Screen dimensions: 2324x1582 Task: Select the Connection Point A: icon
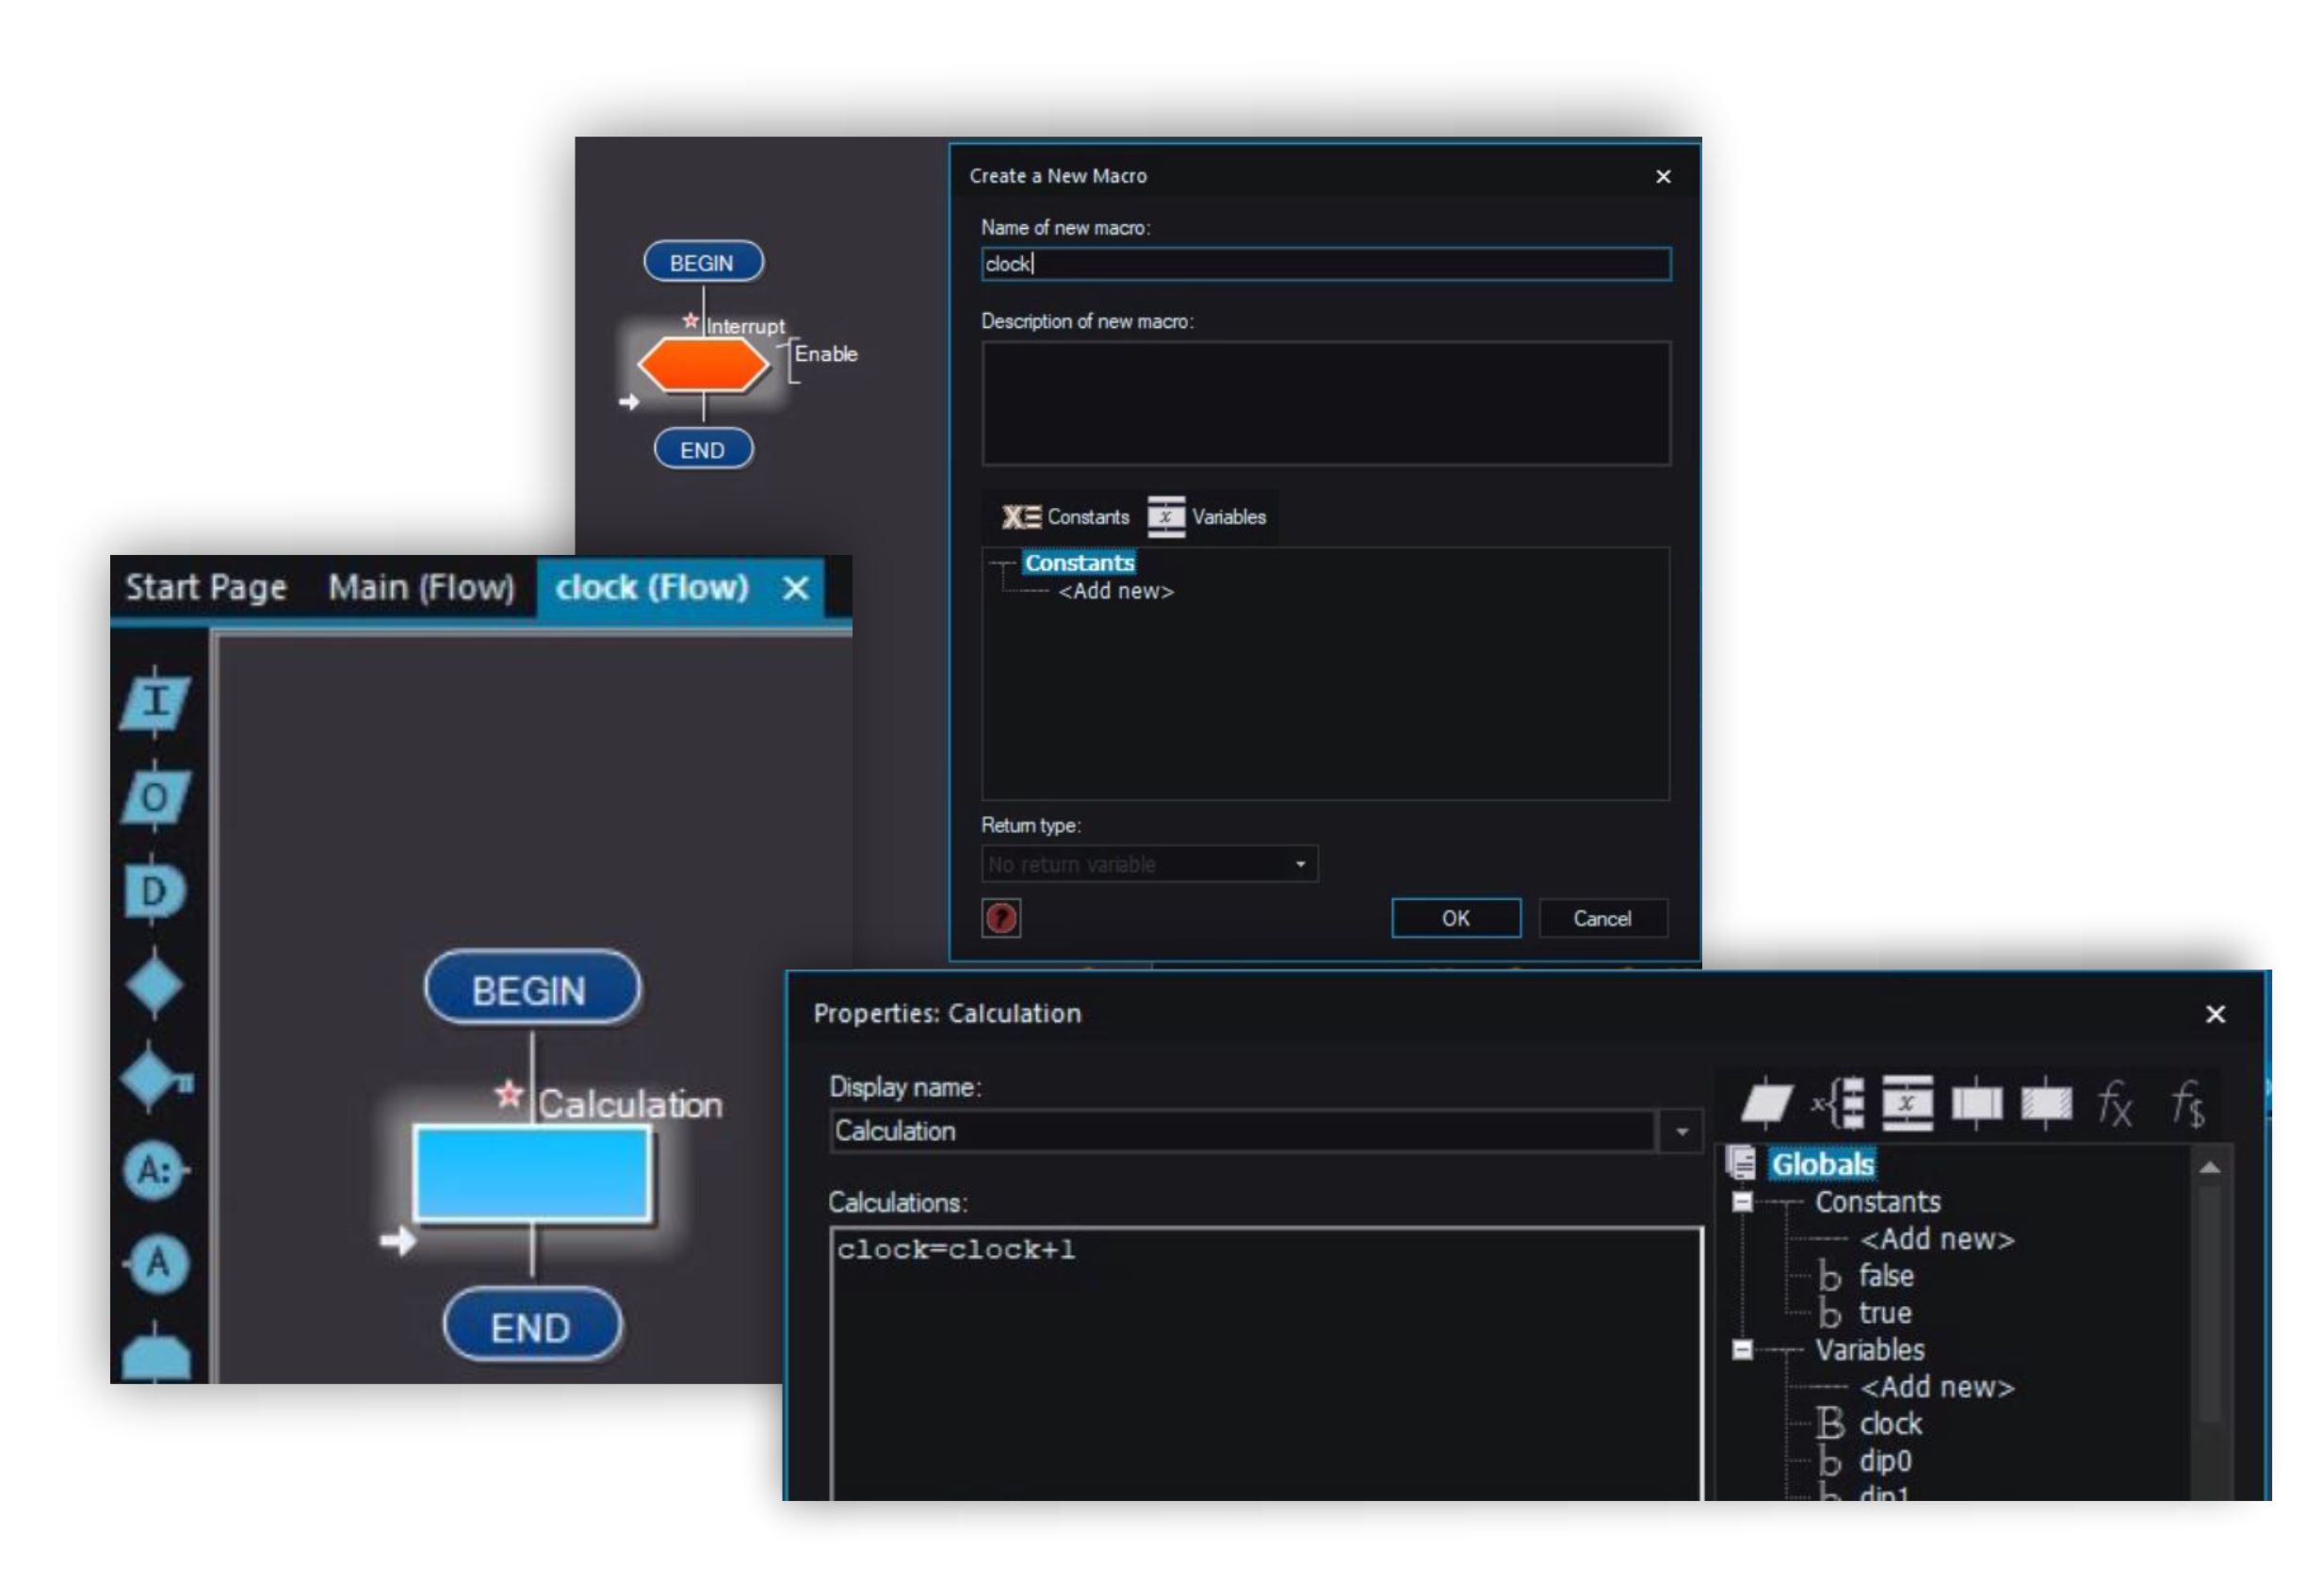click(155, 1170)
